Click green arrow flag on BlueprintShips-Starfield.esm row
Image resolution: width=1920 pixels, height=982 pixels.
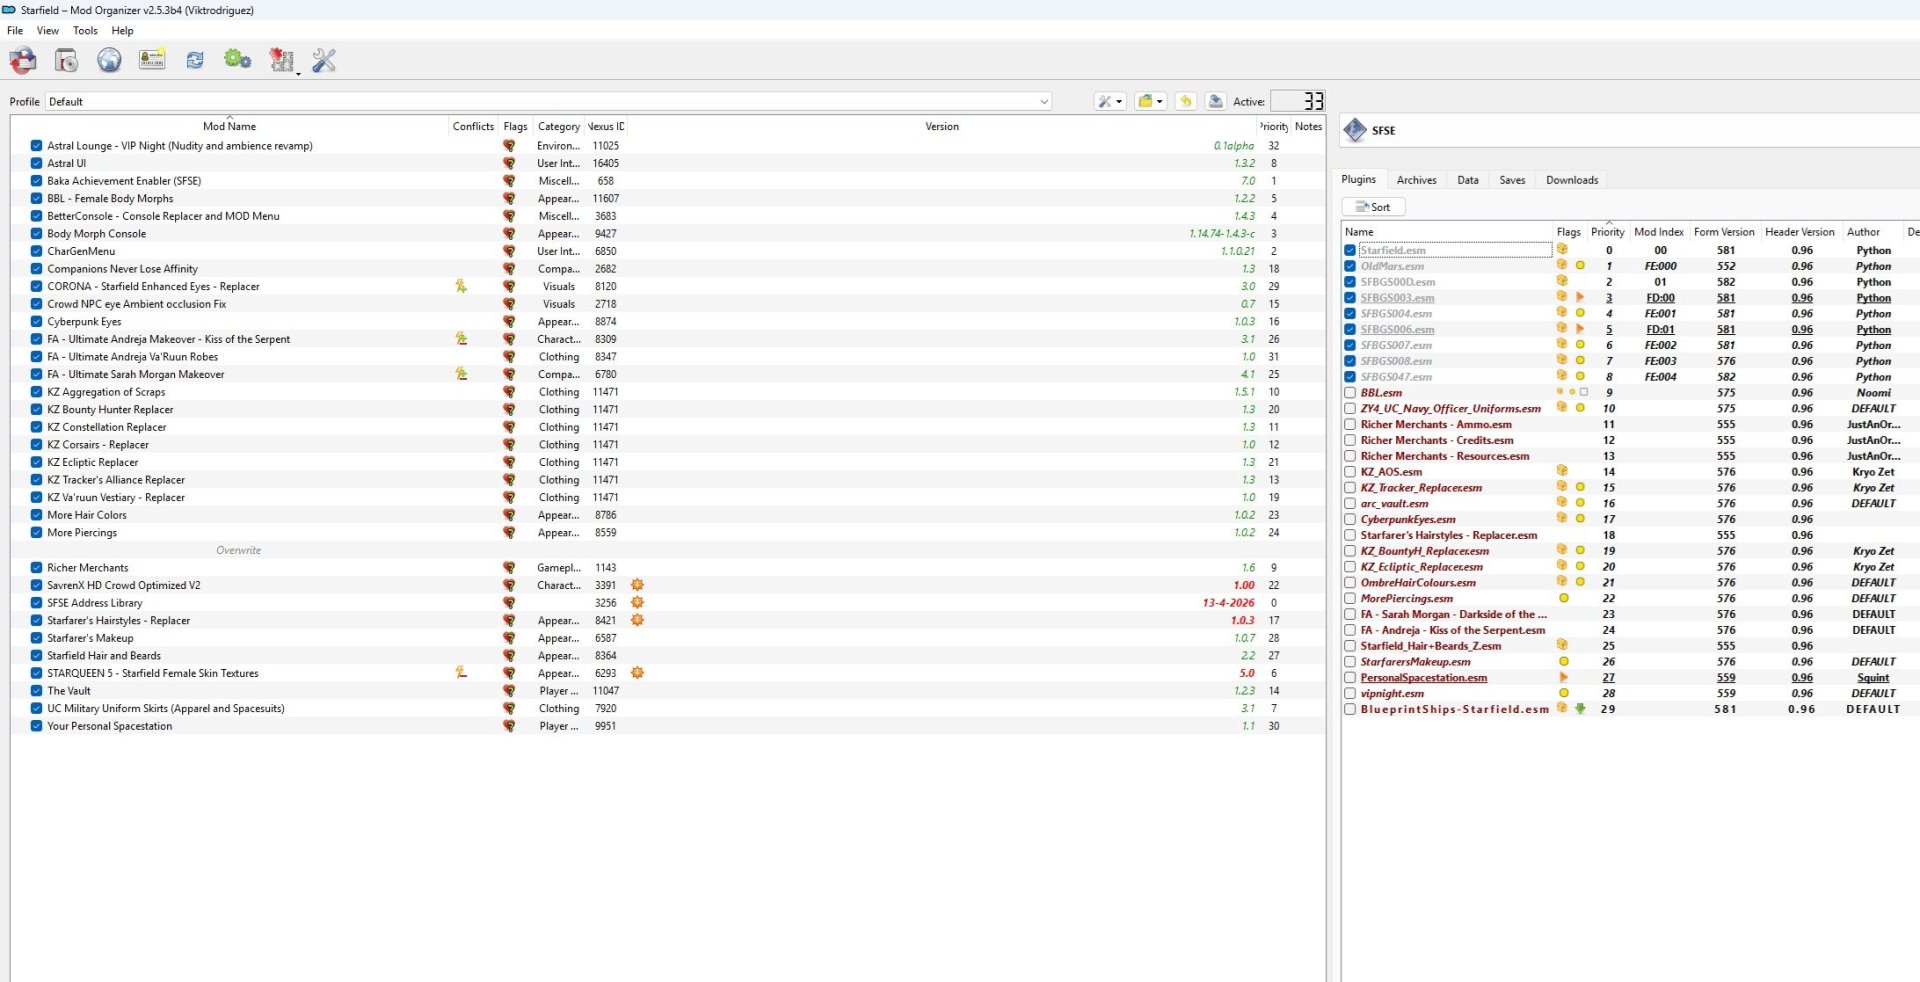coord(1581,709)
